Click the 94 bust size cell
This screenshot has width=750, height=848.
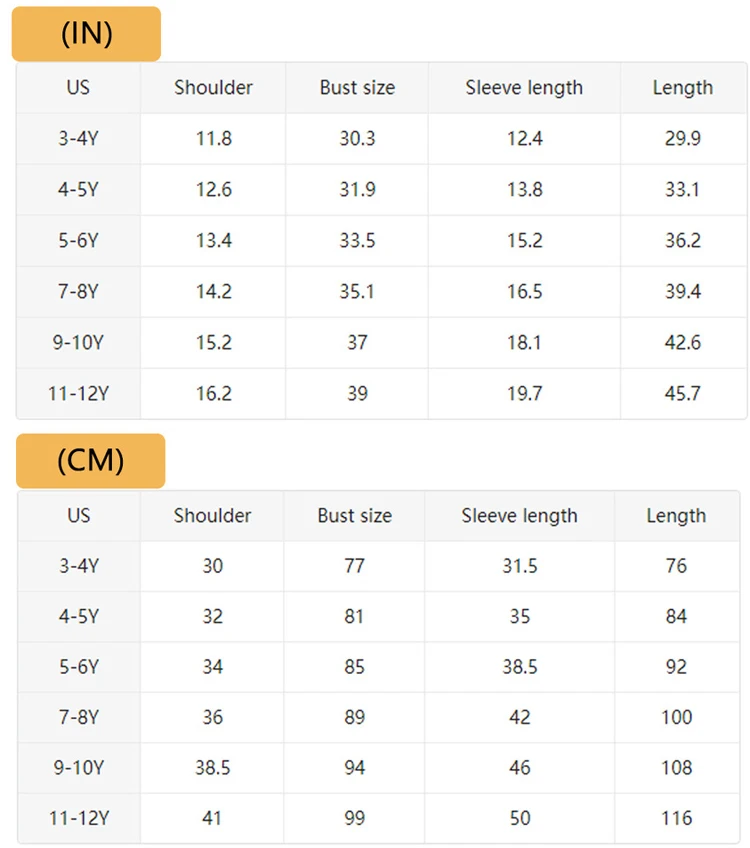coord(354,768)
